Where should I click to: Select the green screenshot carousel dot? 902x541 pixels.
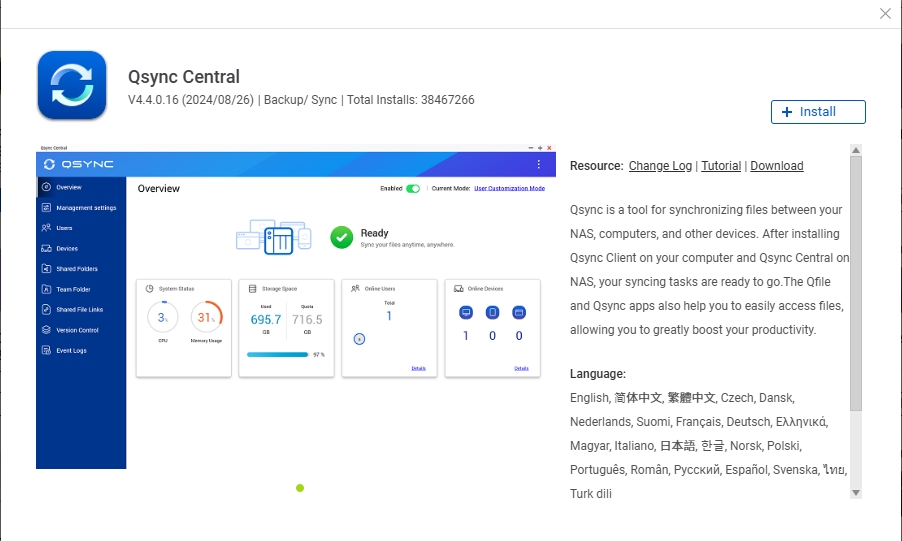click(300, 488)
